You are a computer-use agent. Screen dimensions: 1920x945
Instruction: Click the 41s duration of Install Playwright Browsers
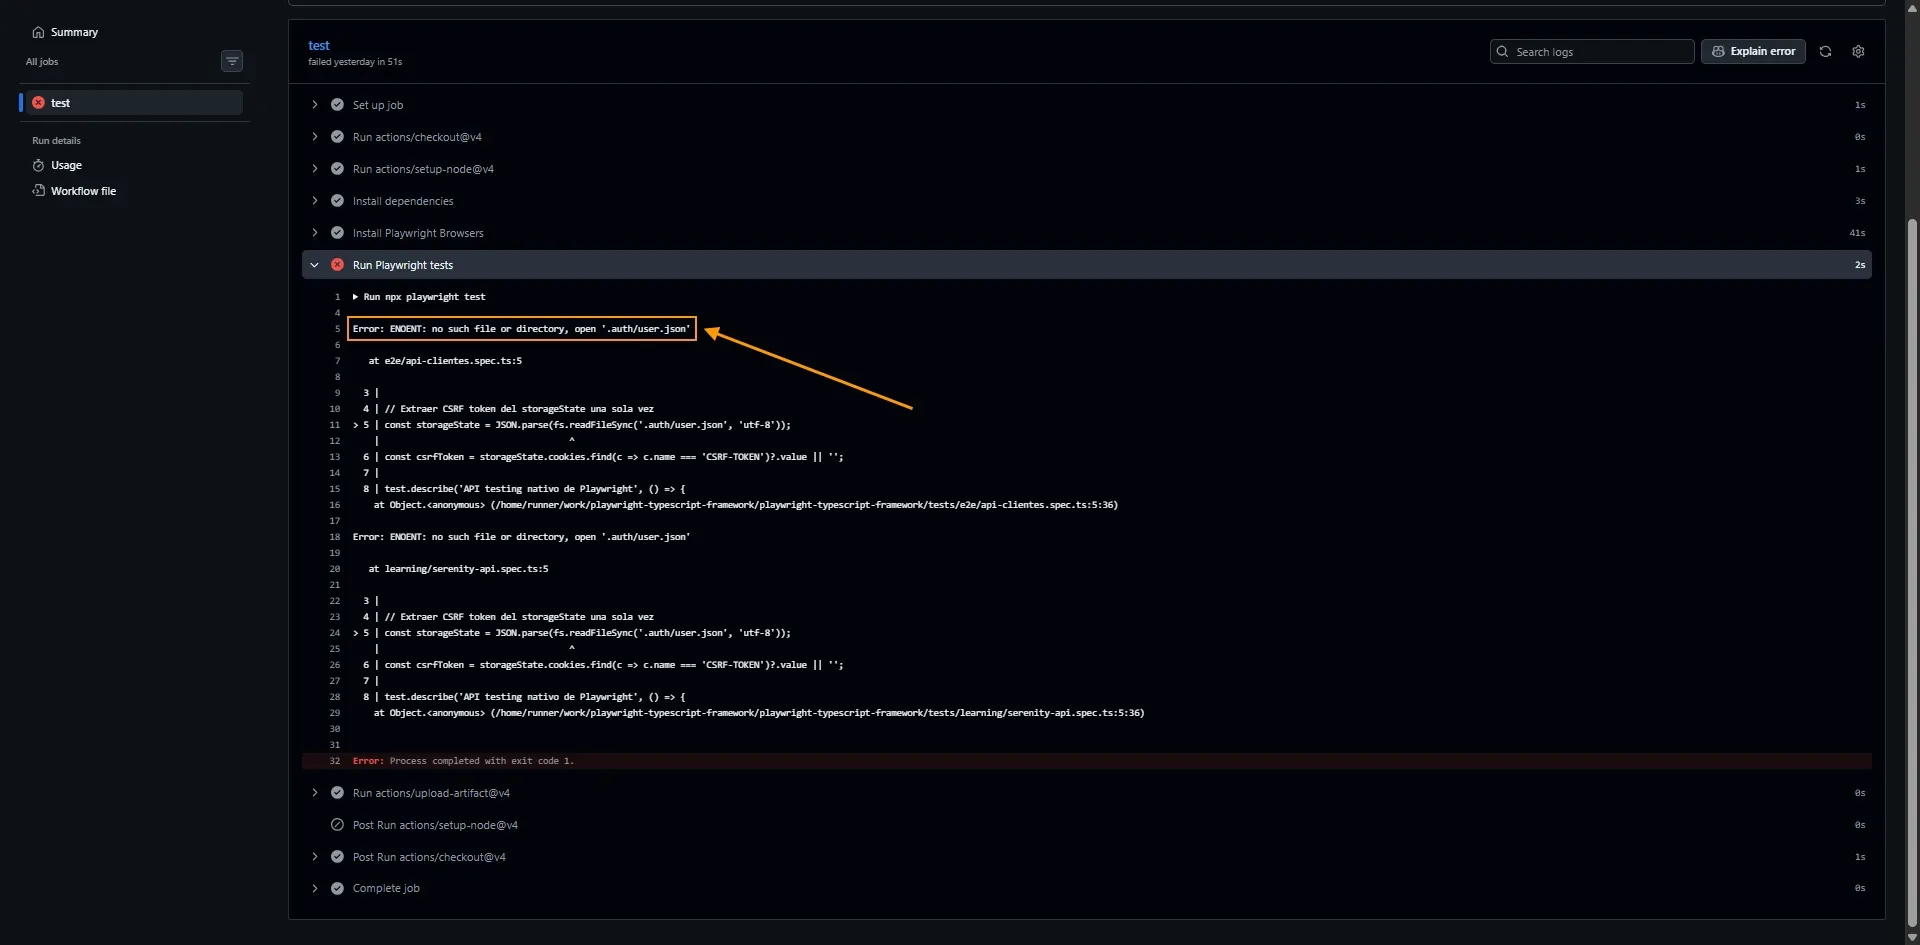1857,233
